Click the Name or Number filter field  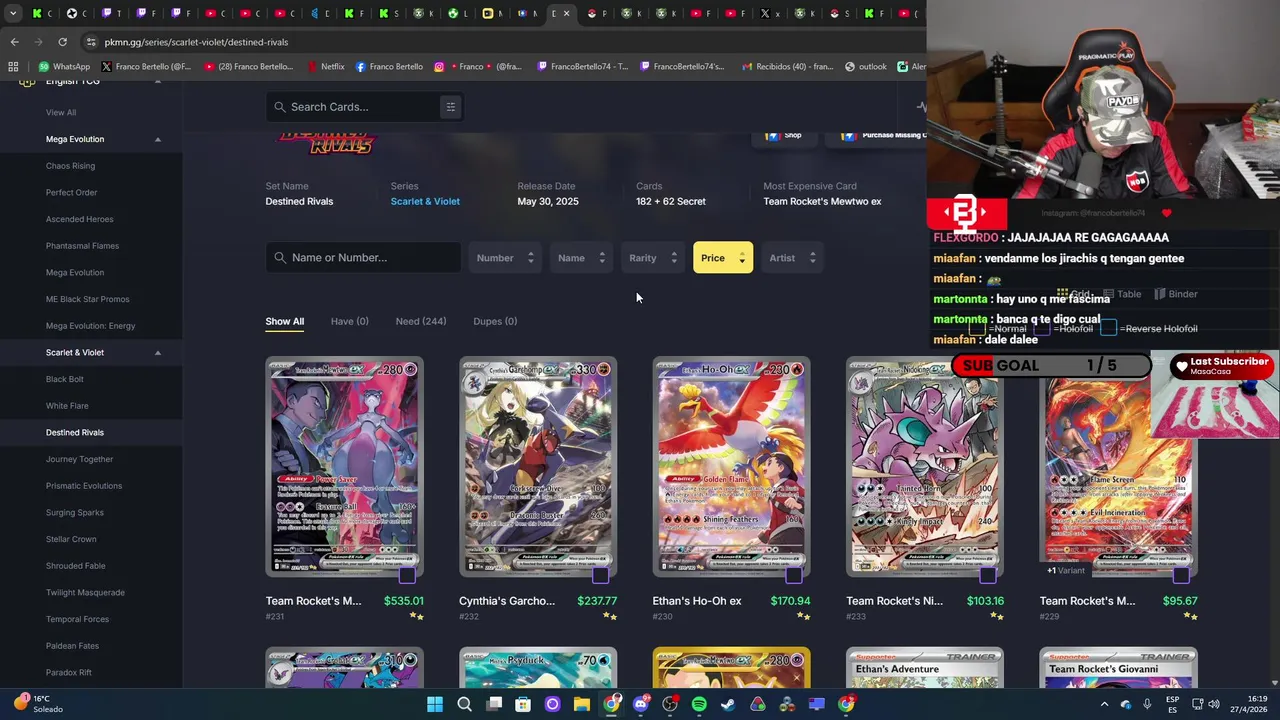[x=363, y=258]
